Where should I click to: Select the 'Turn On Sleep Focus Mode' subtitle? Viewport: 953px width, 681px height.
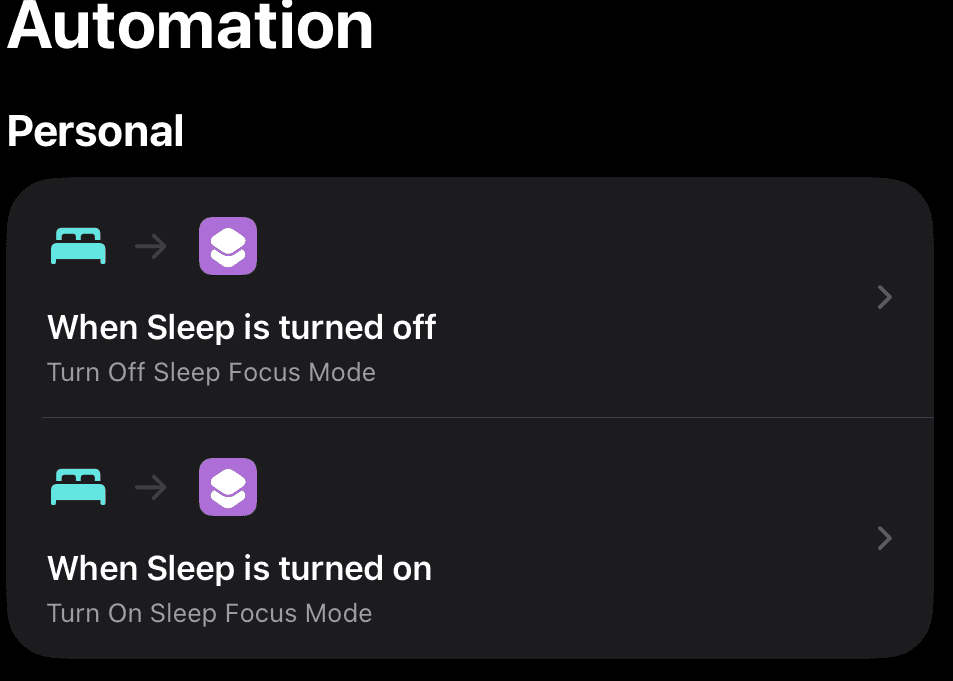pyautogui.click(x=210, y=613)
